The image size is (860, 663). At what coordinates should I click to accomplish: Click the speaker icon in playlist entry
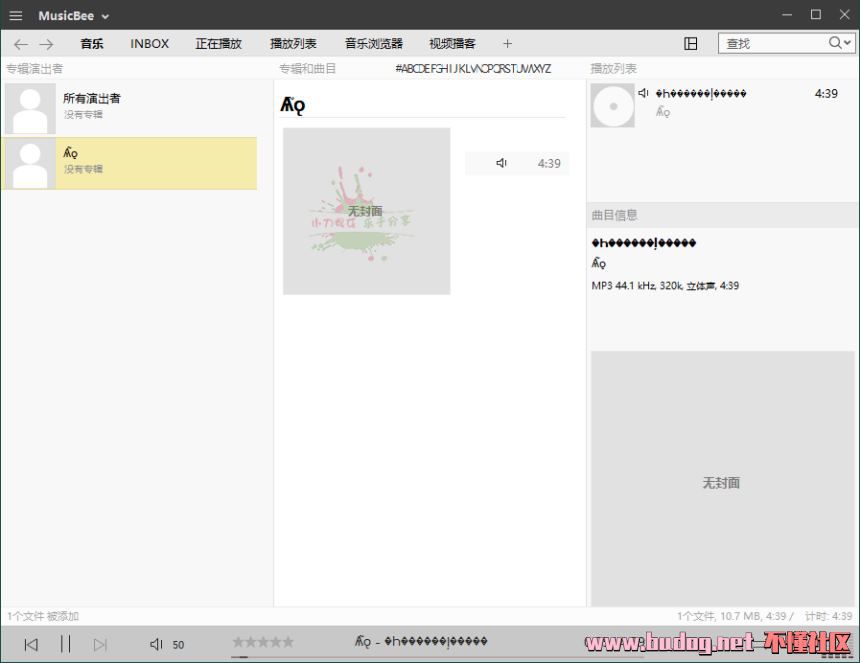click(643, 93)
